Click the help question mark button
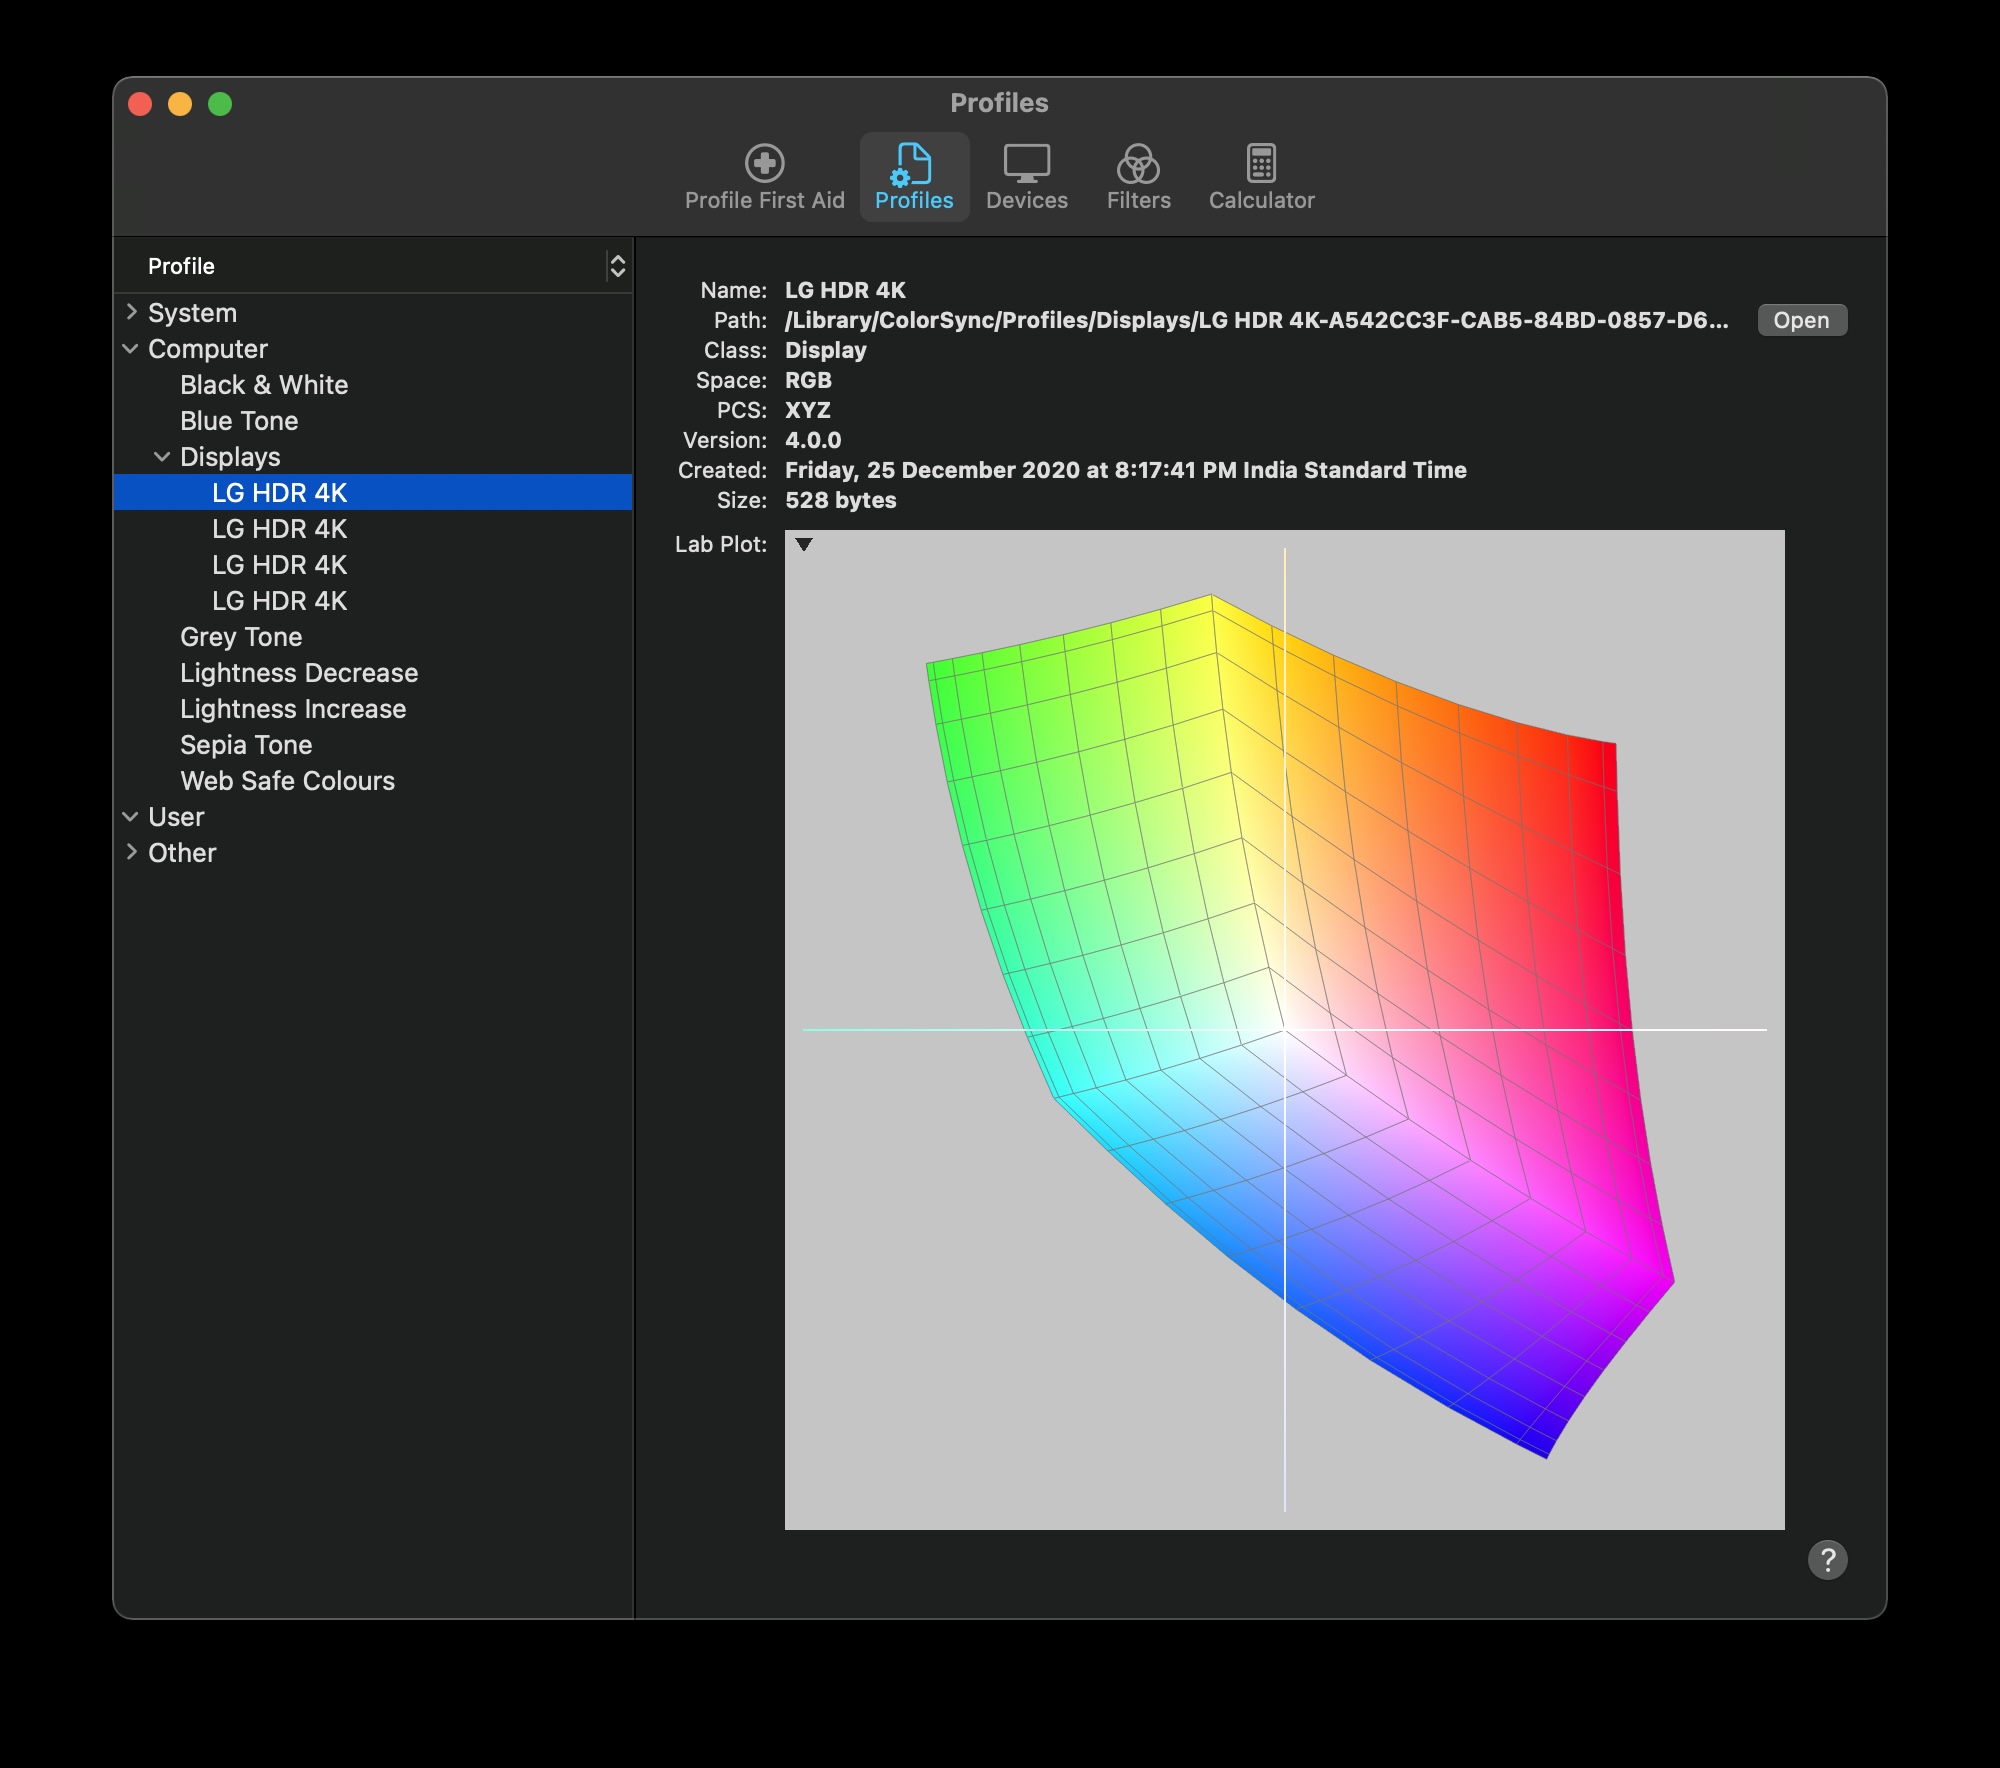The width and height of the screenshot is (2000, 1768). click(x=1826, y=1559)
